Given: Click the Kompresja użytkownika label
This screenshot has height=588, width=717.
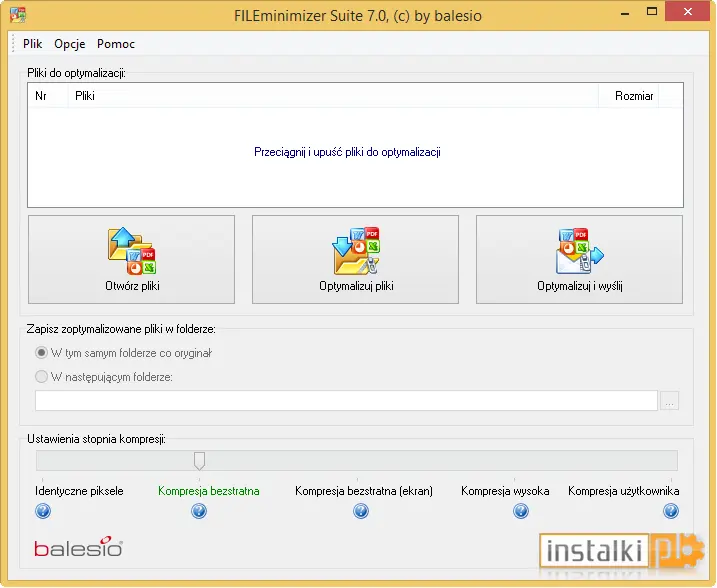Looking at the screenshot, I should point(623,491).
